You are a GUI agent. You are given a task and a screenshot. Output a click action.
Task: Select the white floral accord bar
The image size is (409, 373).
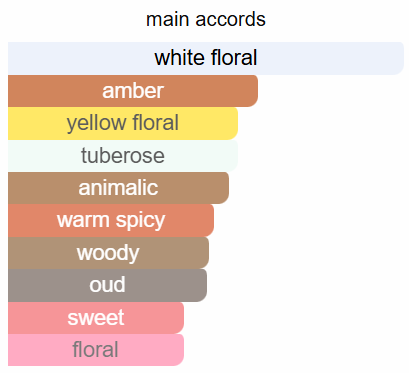tap(206, 58)
